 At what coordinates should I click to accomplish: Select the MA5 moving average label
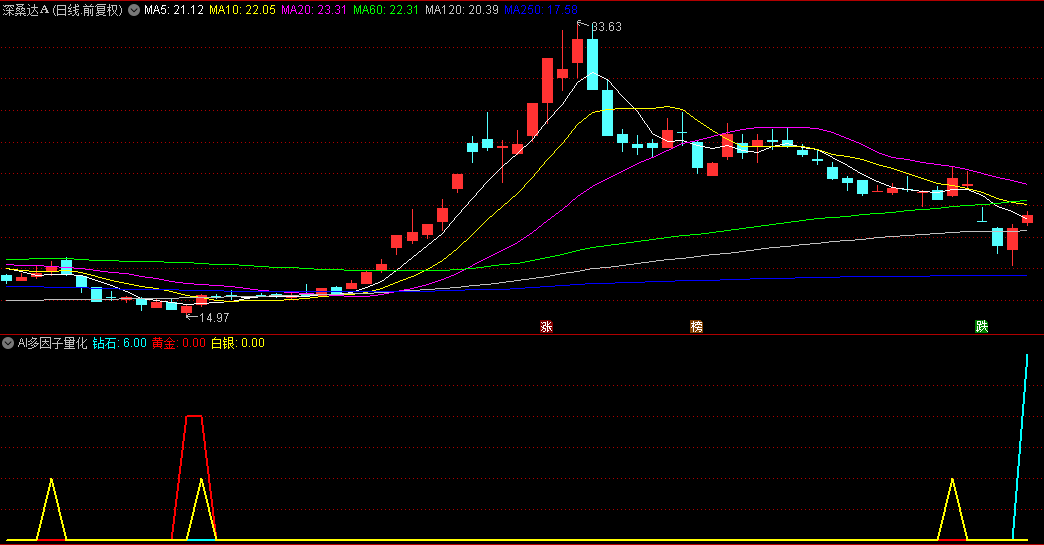point(174,10)
